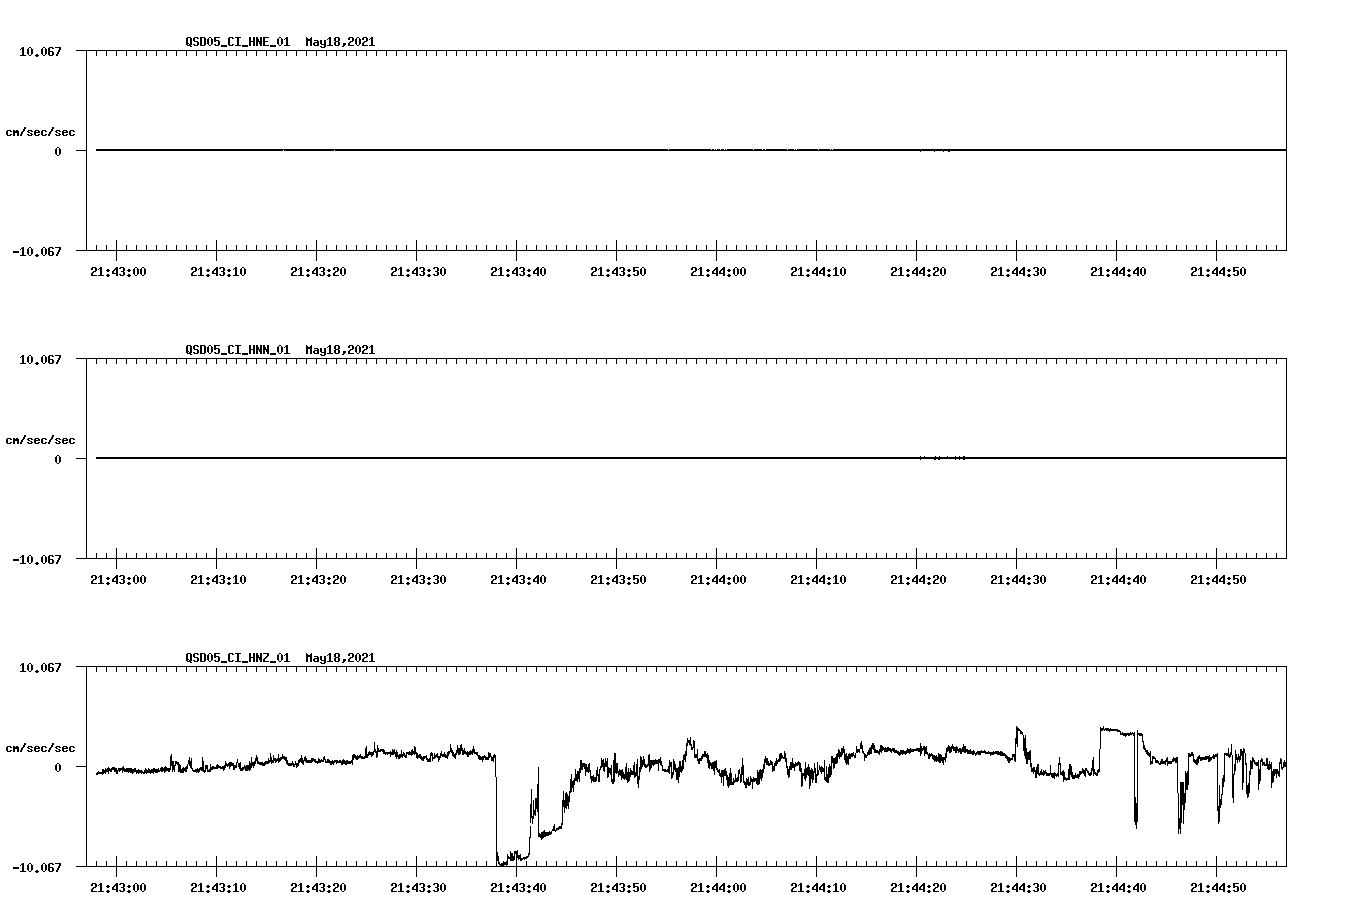The height and width of the screenshot is (924, 1358).
Task: Click the 21:43:50 label under HNZ plot
Action: (x=618, y=888)
